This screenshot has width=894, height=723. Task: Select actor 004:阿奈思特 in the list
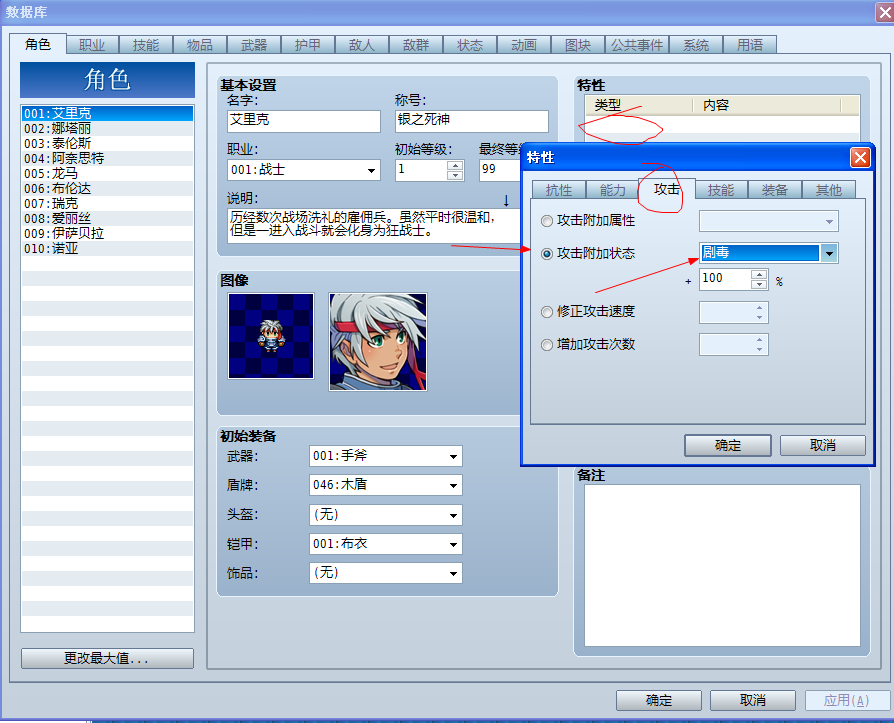pos(107,159)
